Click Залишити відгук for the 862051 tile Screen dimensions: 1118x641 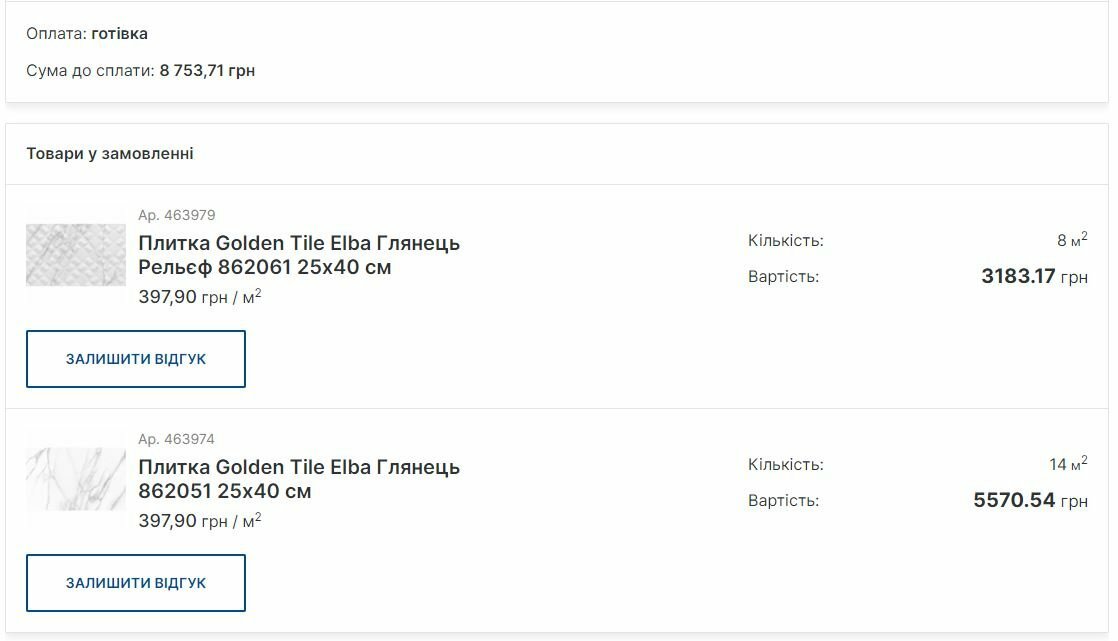[136, 583]
